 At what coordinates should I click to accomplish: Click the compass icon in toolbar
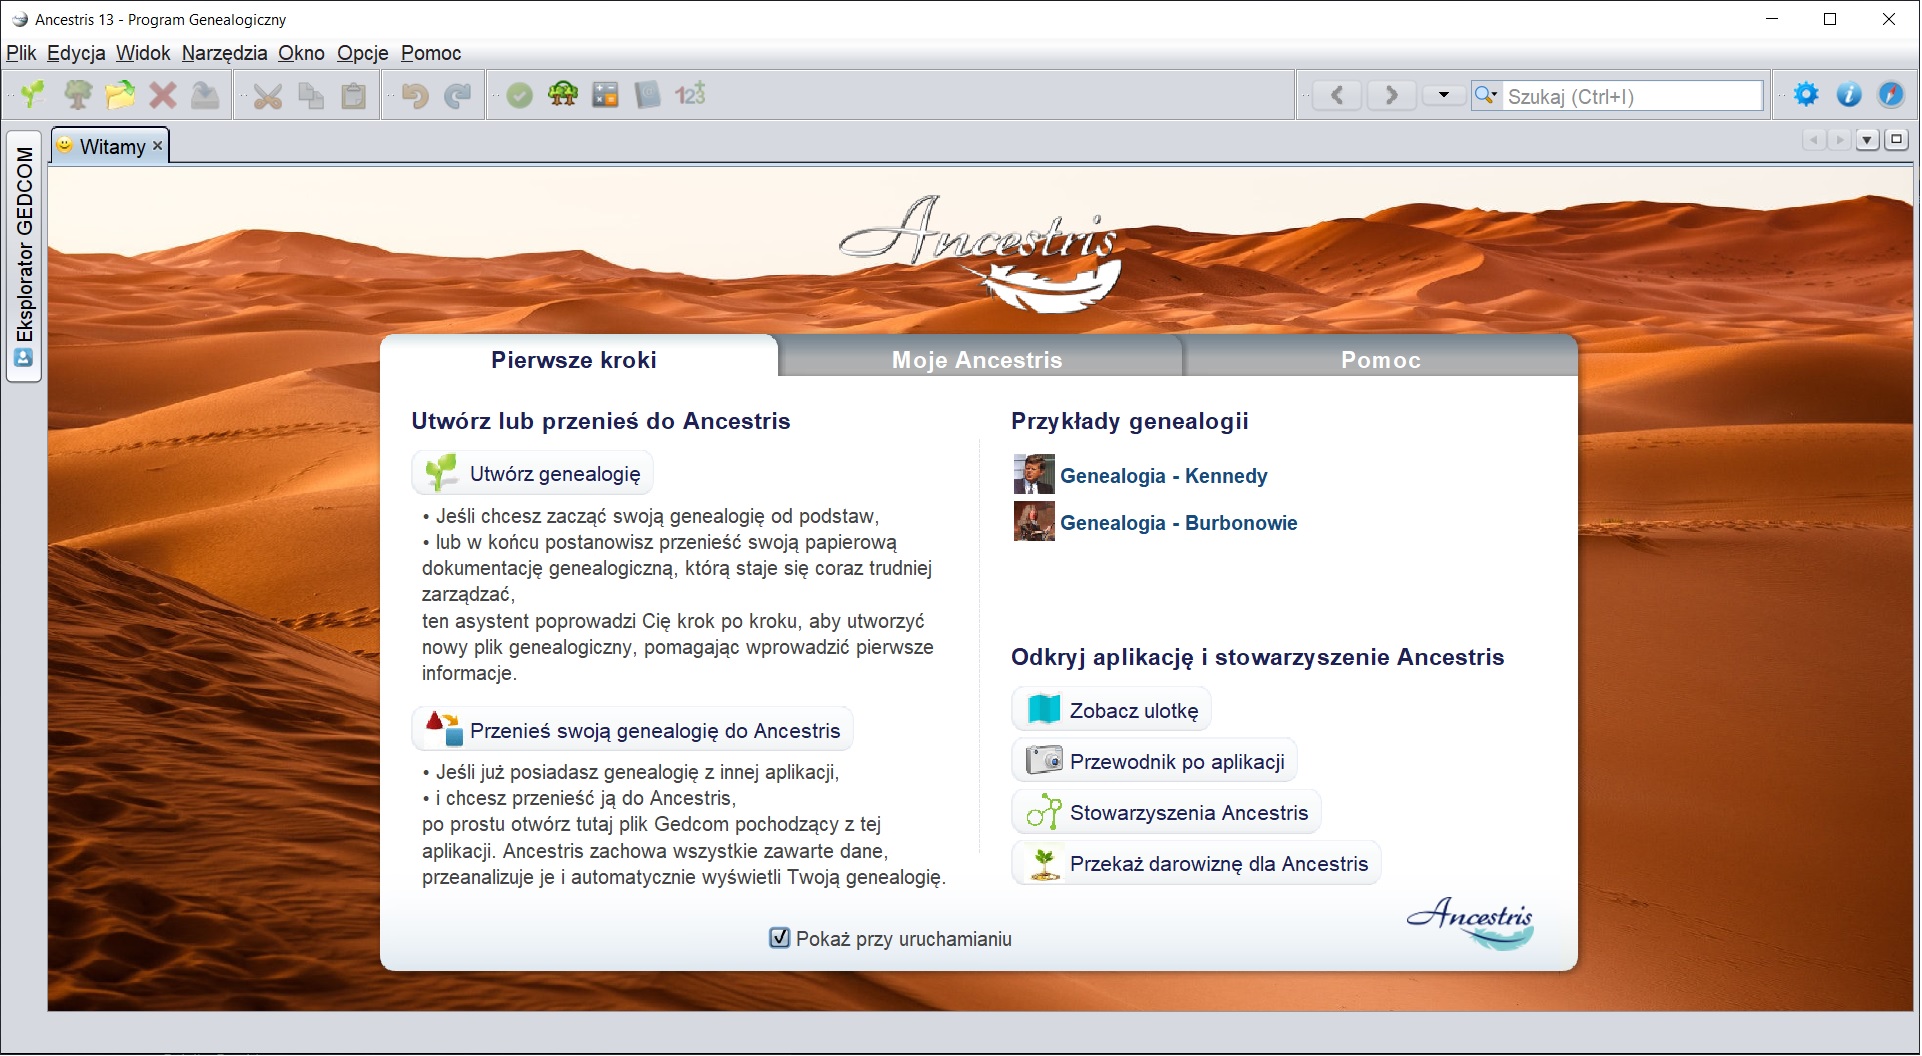pos(1890,95)
